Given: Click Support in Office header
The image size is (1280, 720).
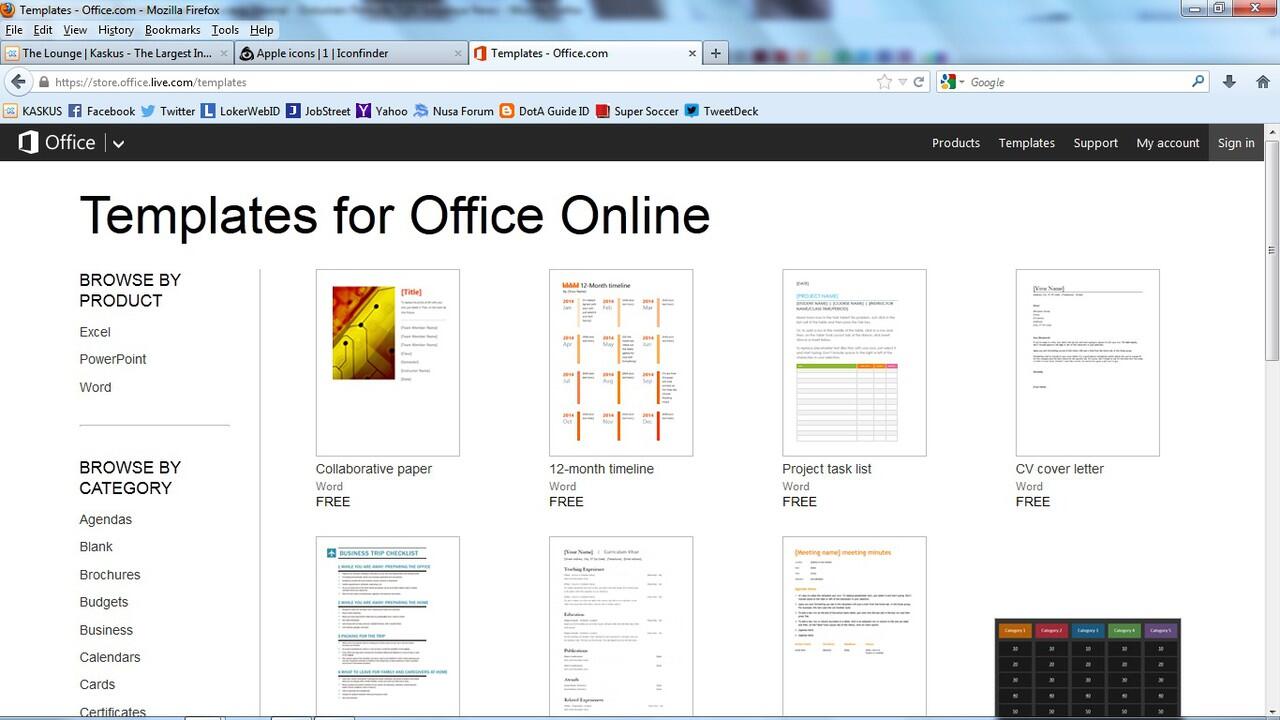Looking at the screenshot, I should click(1096, 143).
